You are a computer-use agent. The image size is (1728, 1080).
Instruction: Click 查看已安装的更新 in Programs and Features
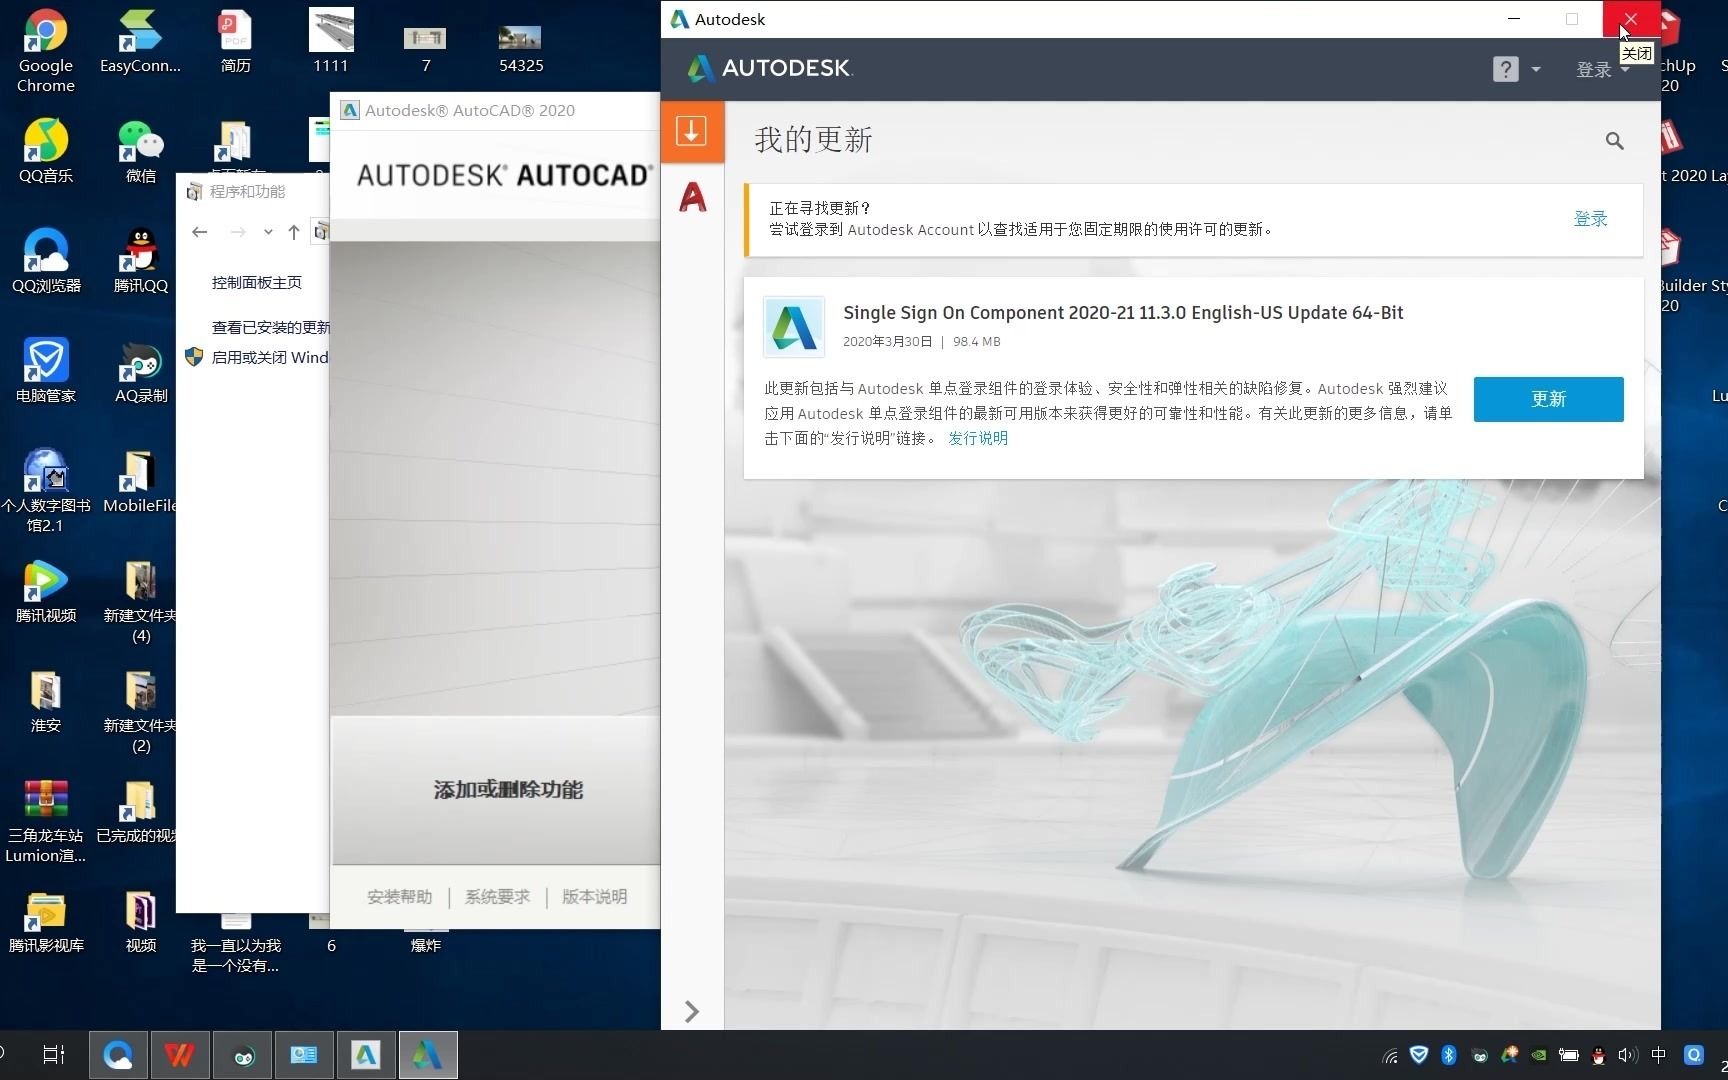click(270, 327)
